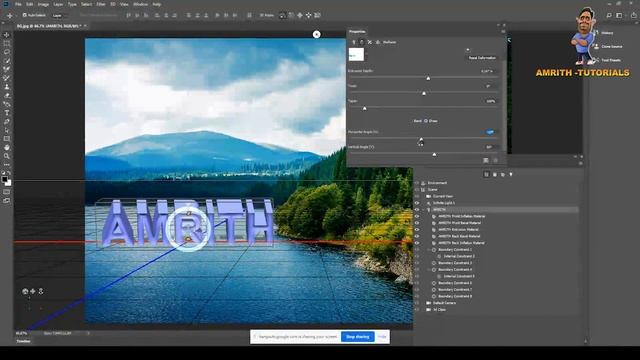Select the Pen tool
640x360 pixels.
click(7, 122)
